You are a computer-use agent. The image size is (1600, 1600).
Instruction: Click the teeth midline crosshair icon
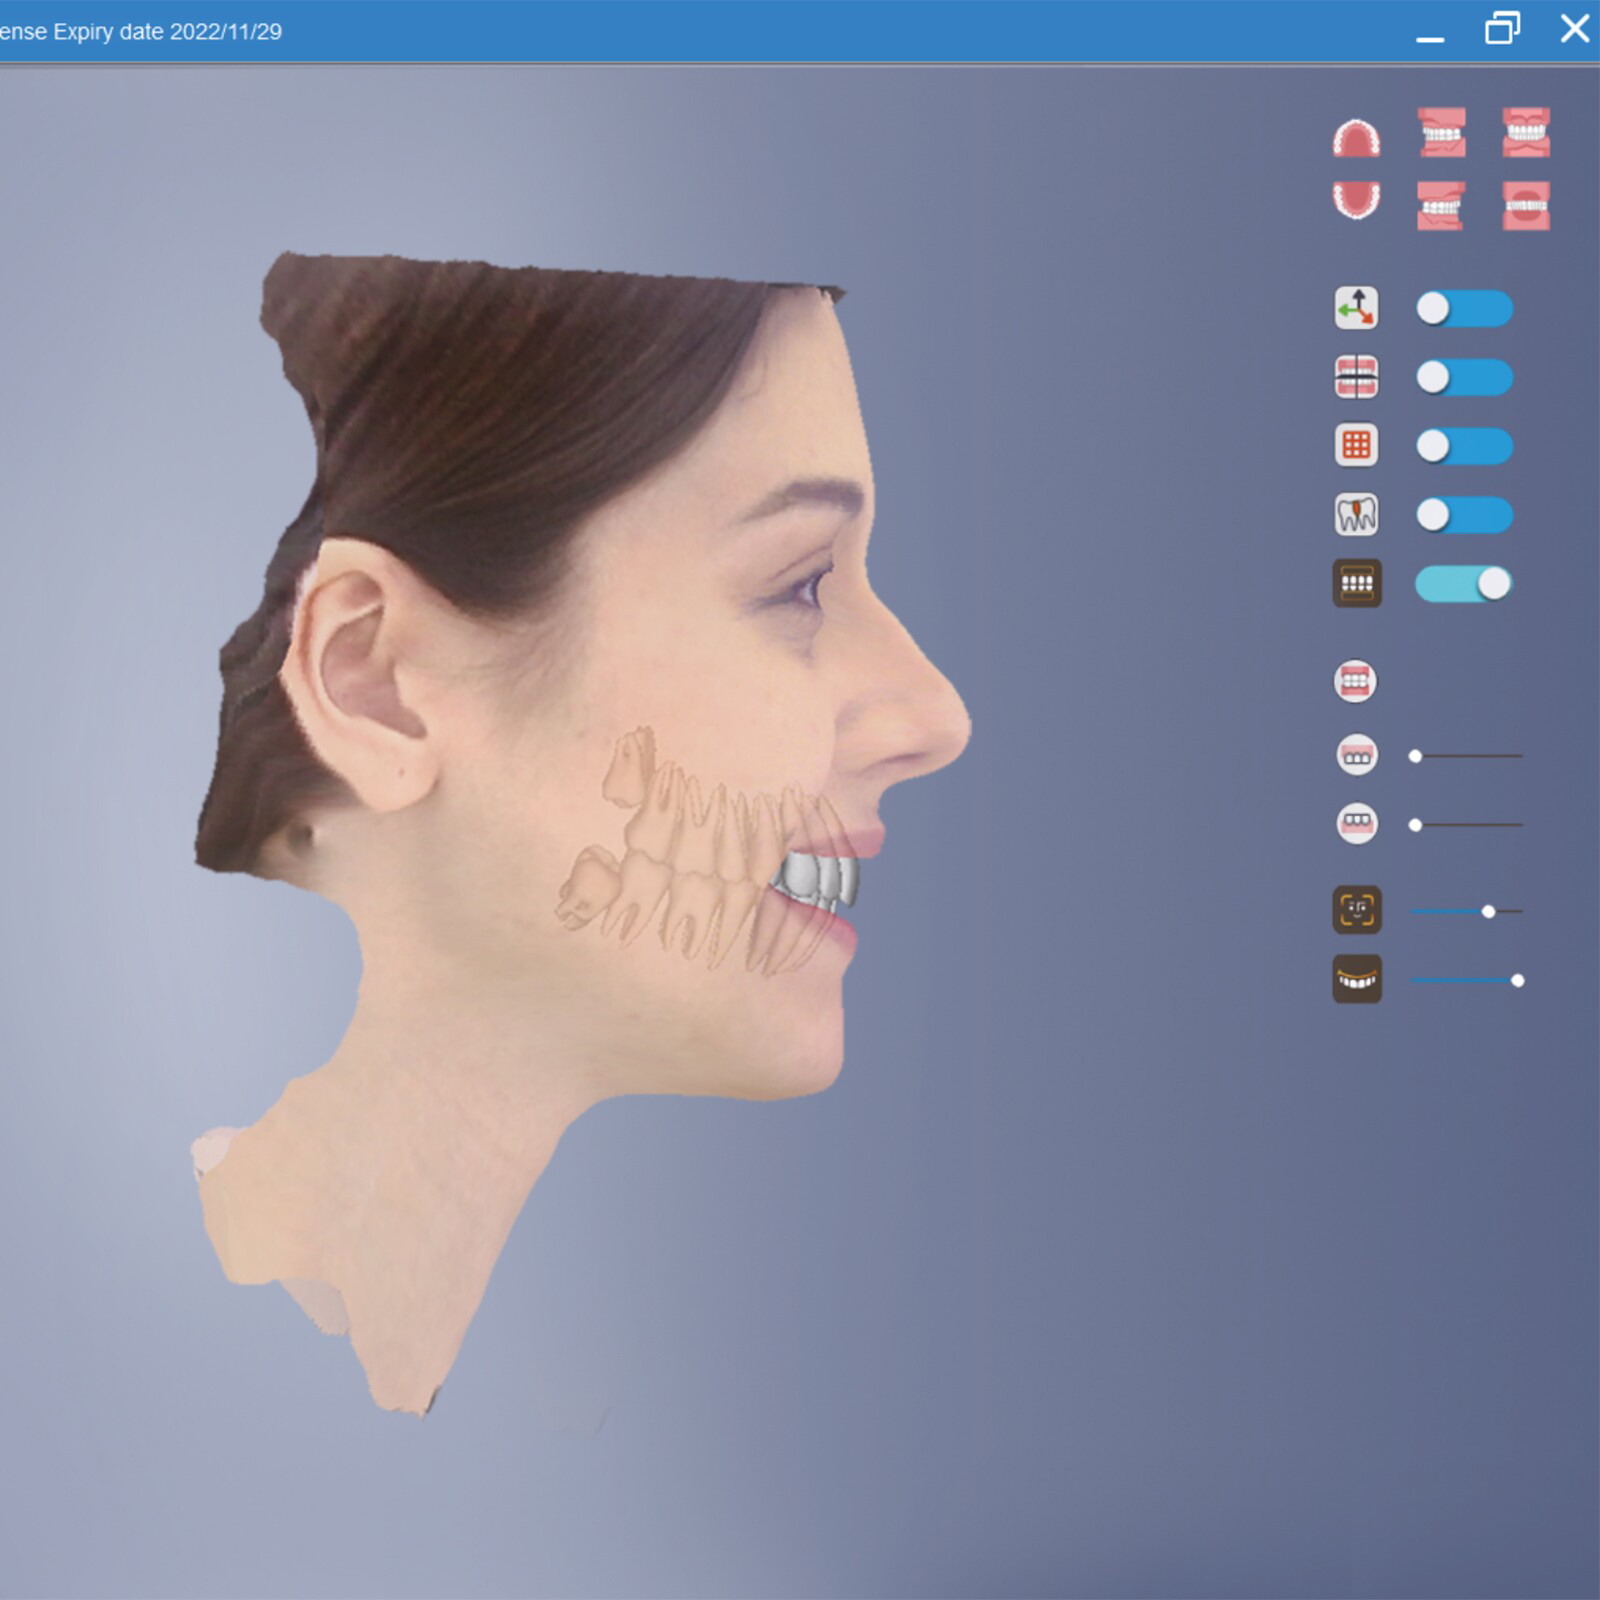pyautogui.click(x=1356, y=377)
